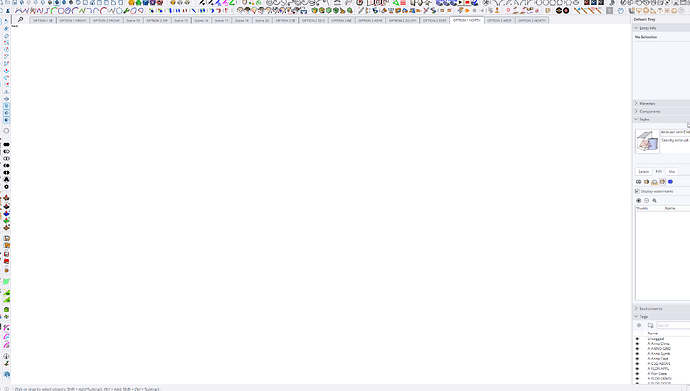Toggle visibility of Untagged tag

pos(637,339)
